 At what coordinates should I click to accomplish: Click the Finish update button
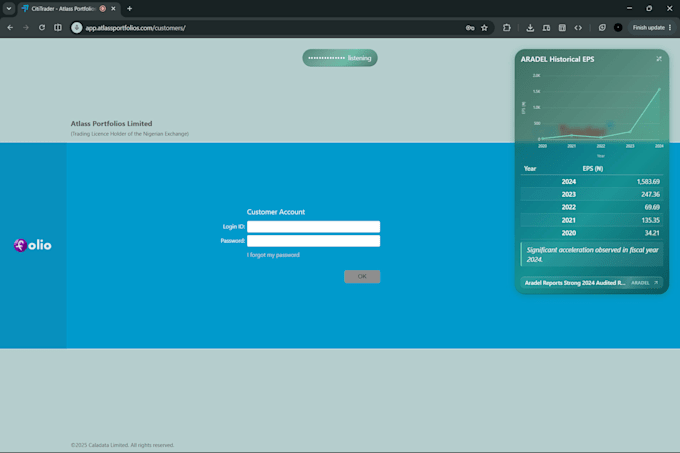tap(648, 28)
